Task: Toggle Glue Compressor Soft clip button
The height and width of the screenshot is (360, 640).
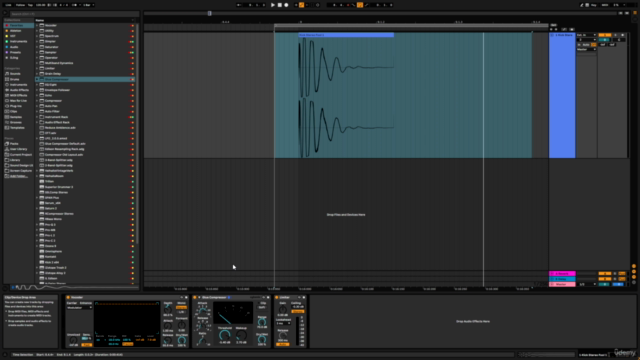Action: [262, 307]
